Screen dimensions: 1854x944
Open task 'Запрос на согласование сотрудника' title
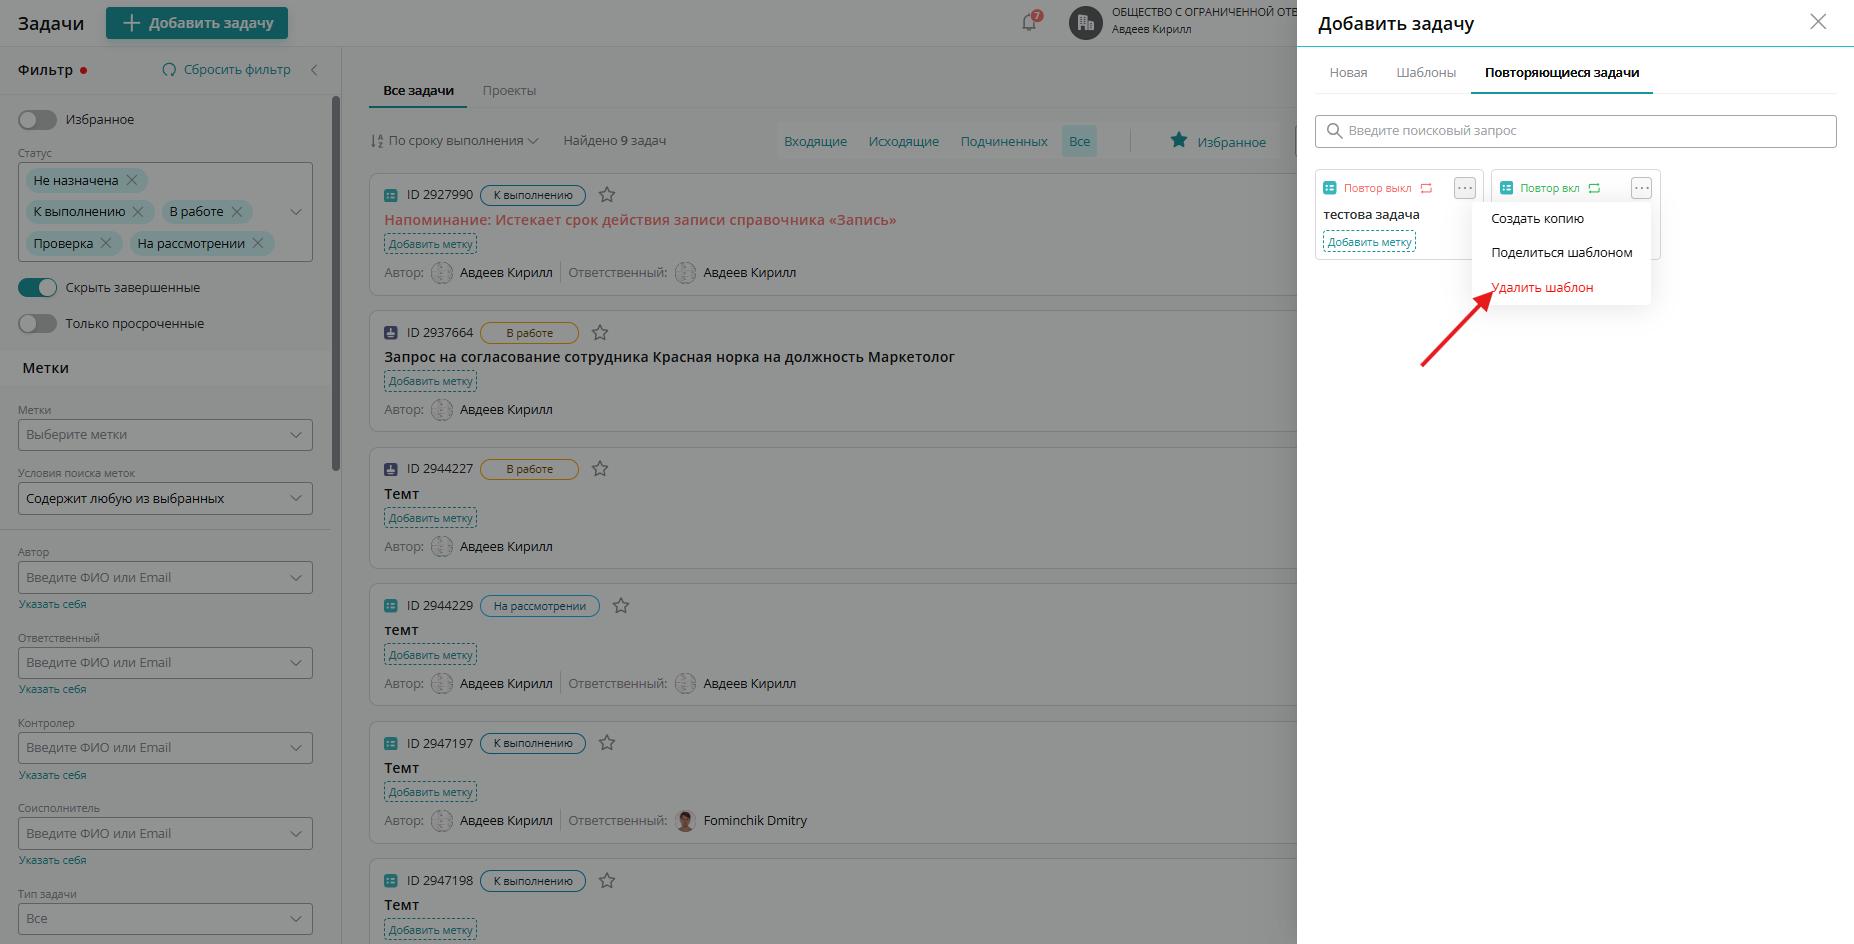pos(669,357)
